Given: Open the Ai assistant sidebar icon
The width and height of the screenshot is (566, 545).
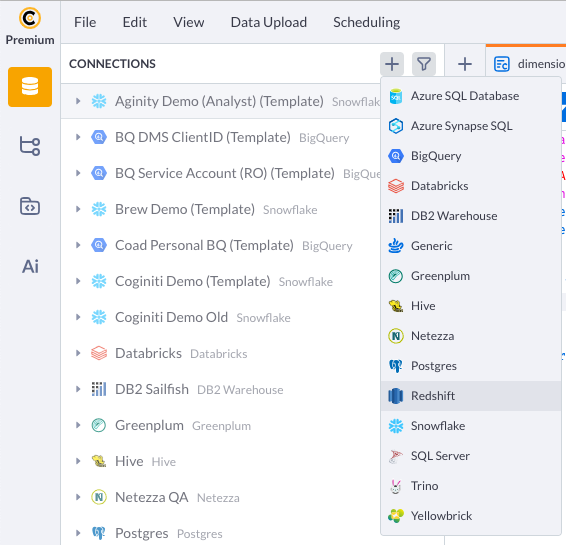Looking at the screenshot, I should [30, 267].
